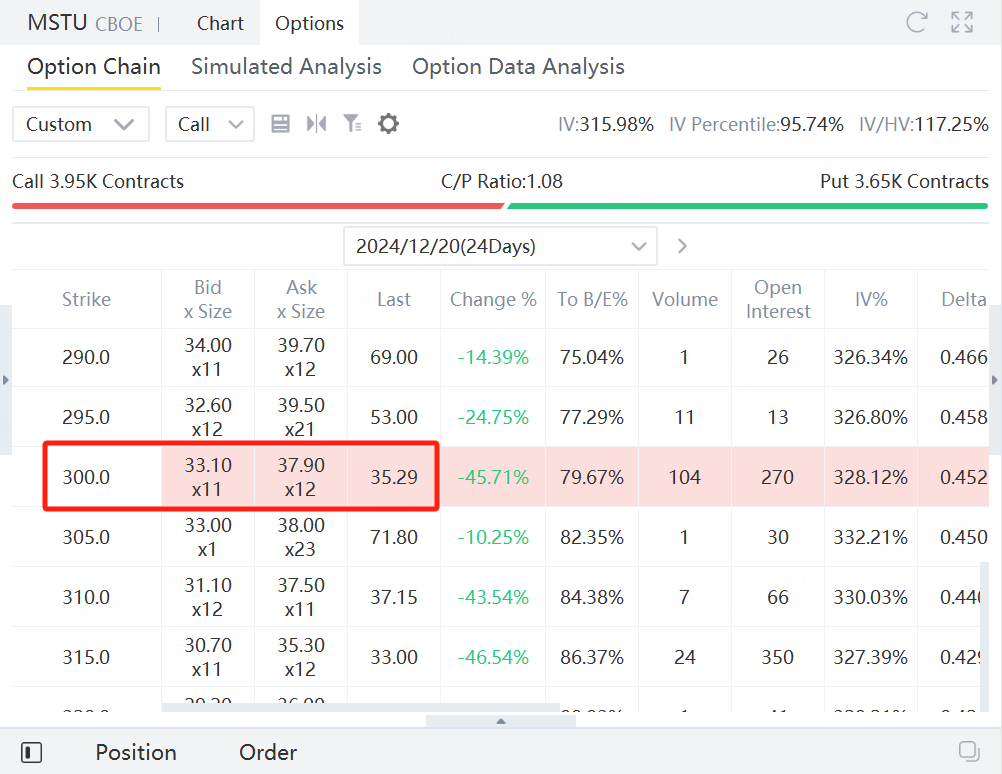Open the Call option type dropdown

click(x=210, y=124)
